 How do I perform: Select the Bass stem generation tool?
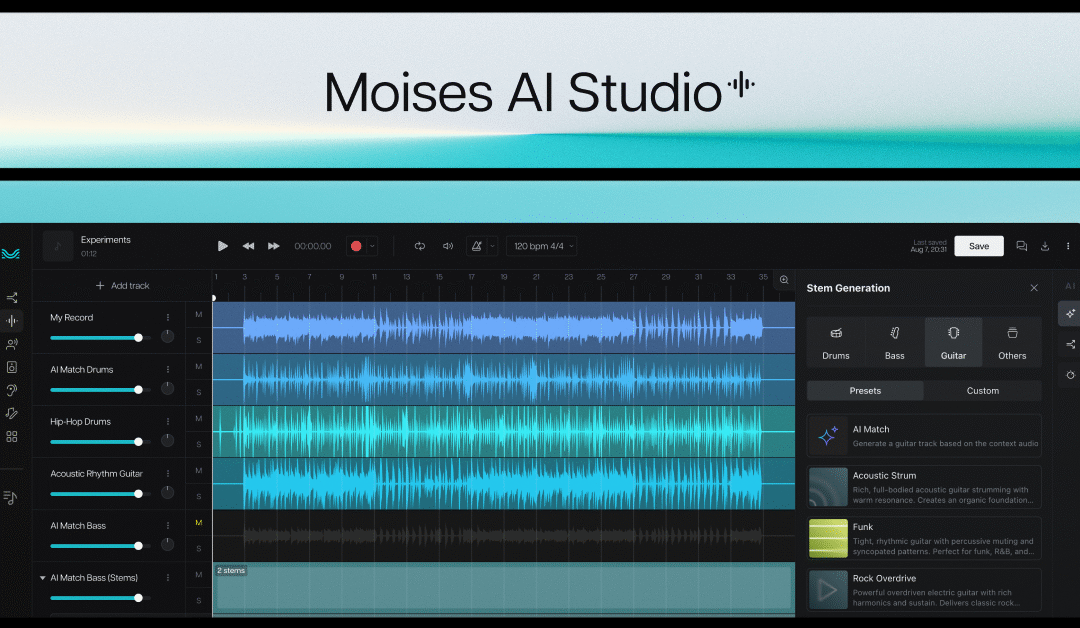point(894,341)
